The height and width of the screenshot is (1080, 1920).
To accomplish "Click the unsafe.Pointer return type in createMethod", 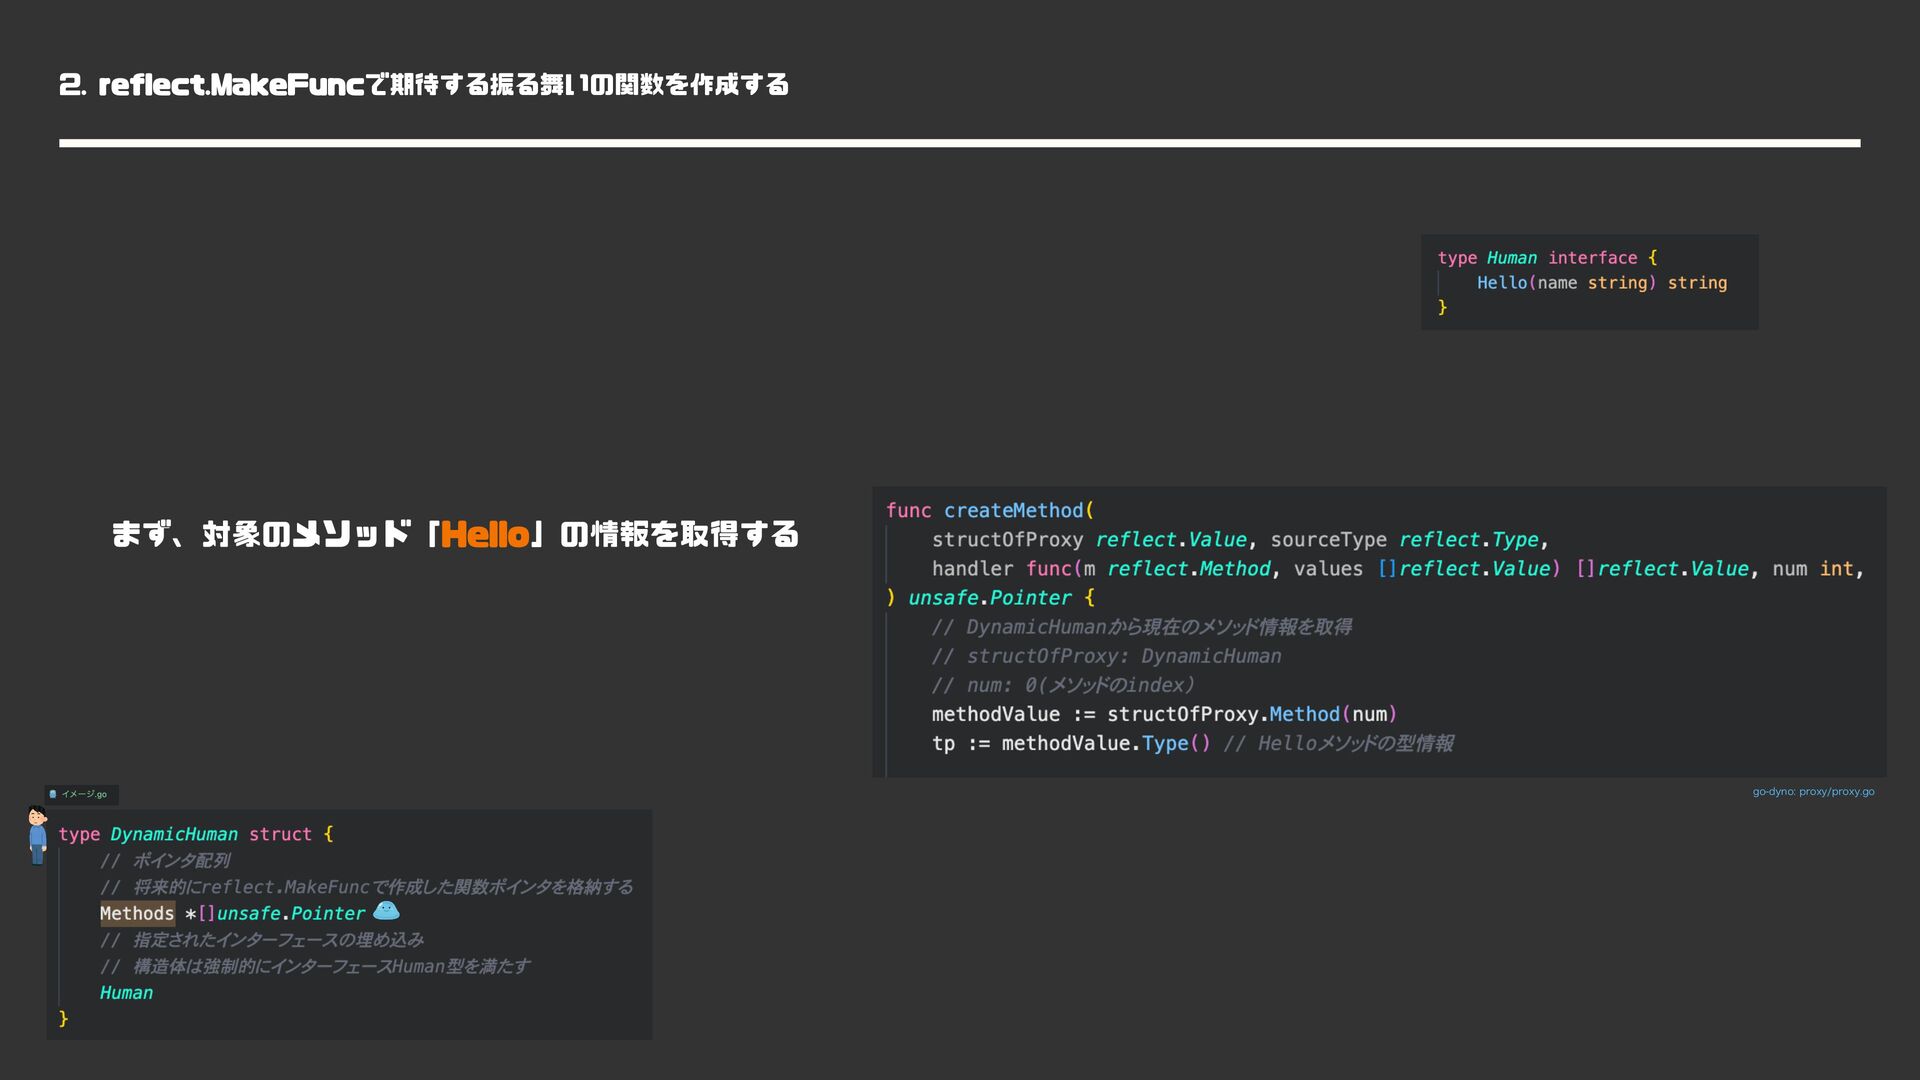I will point(989,597).
